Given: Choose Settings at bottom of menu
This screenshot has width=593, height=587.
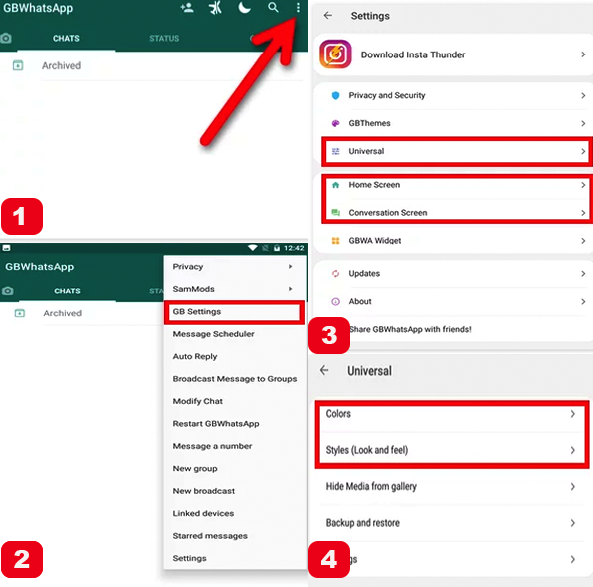Looking at the screenshot, I should click(x=235, y=558).
